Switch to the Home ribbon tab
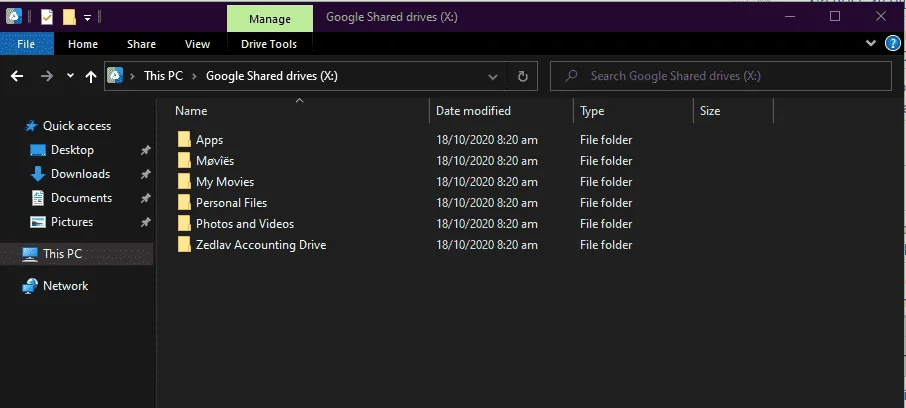The height and width of the screenshot is (408, 906). (x=83, y=44)
